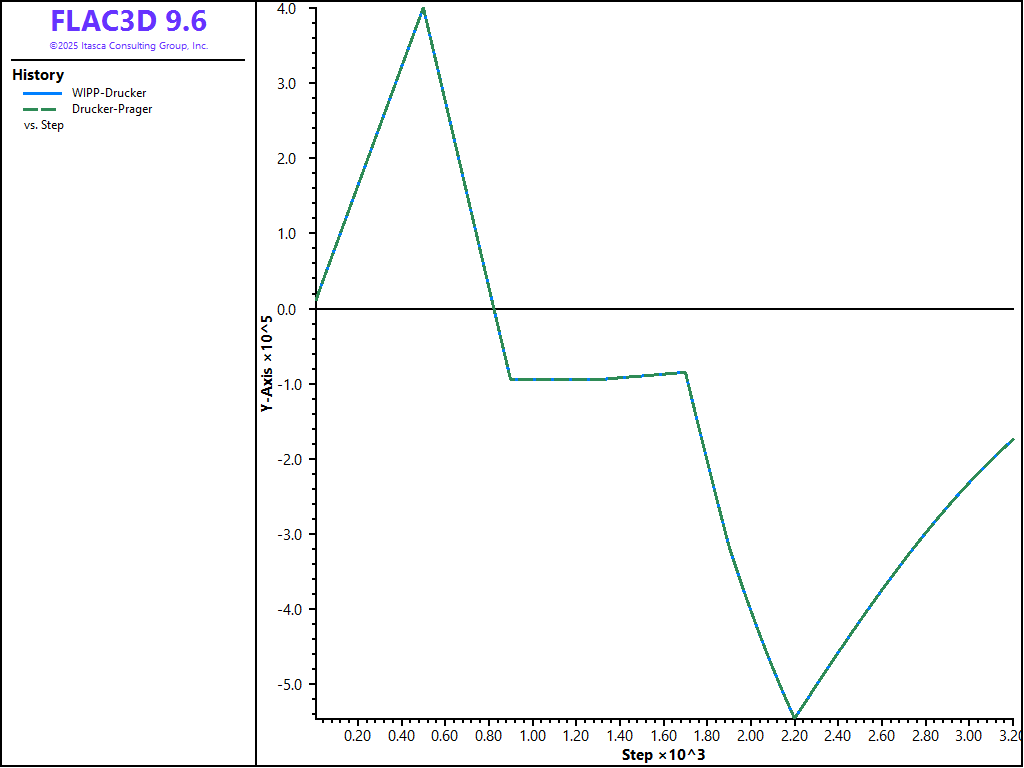The height and width of the screenshot is (768, 1024).
Task: Click the Y-Axis ×10^5 axis title
Action: tap(267, 364)
